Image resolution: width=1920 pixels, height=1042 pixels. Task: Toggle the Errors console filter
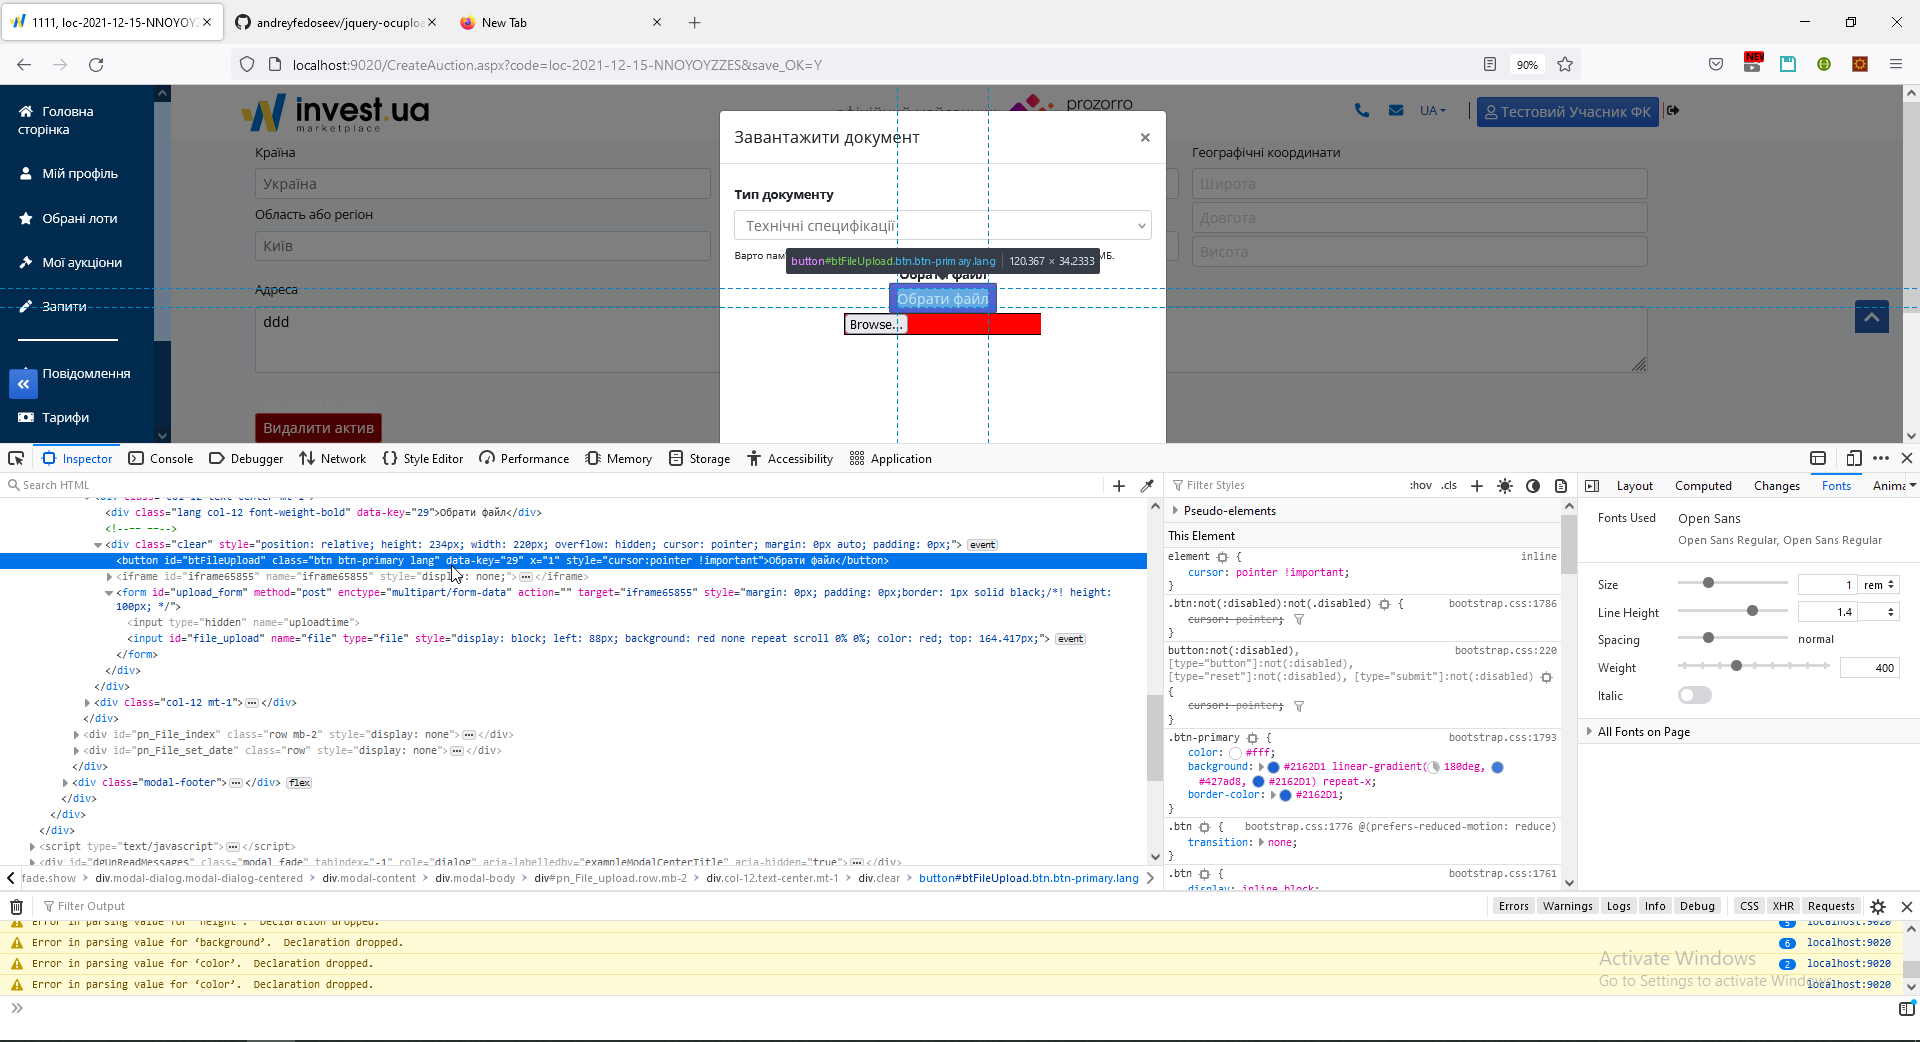pyautogui.click(x=1513, y=907)
